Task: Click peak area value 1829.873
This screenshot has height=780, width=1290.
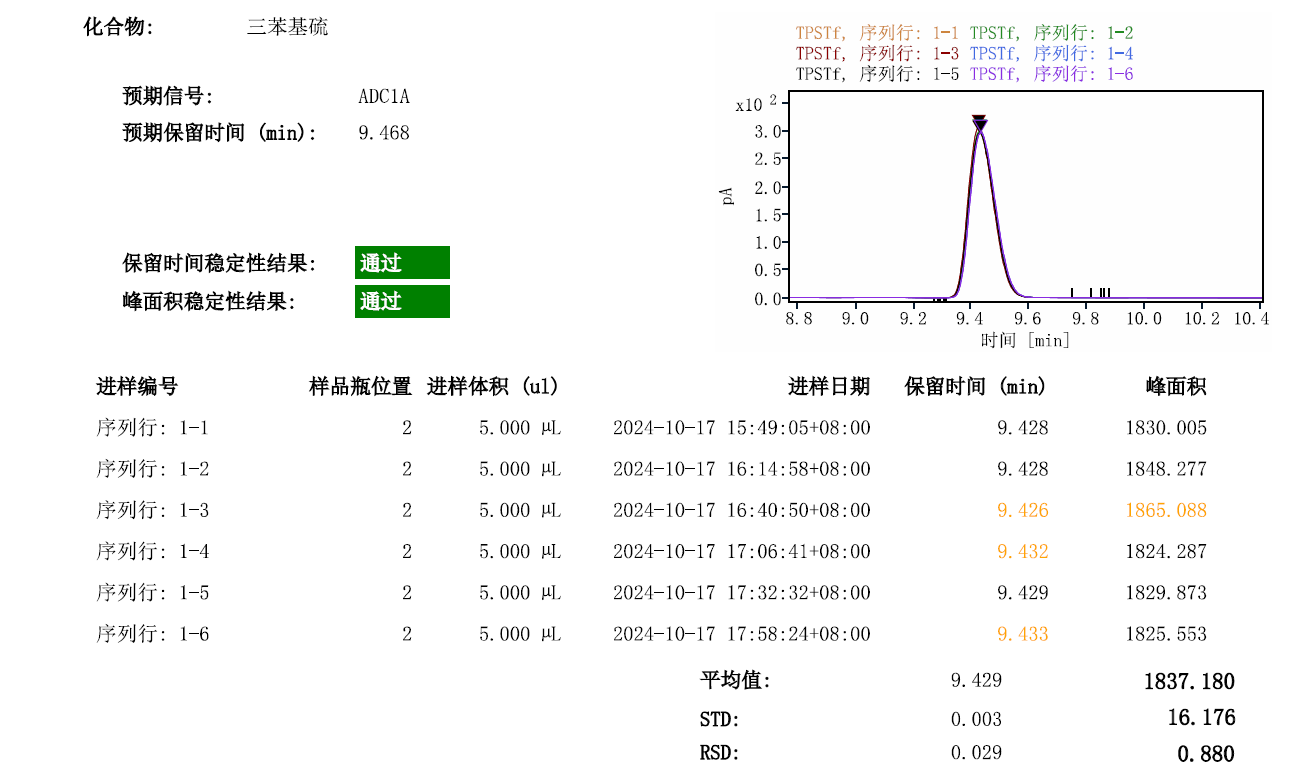Action: 1166,593
